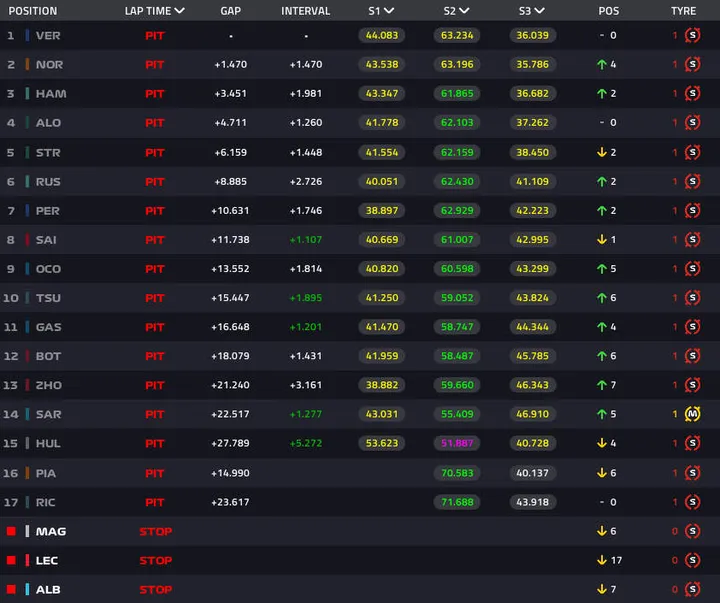Click the POSITION column header

coord(33,11)
